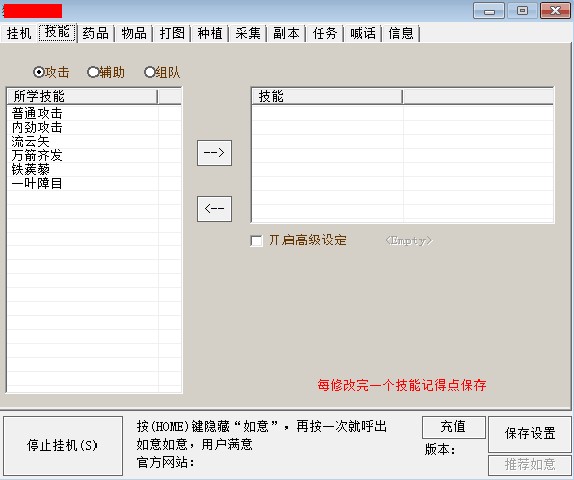Image resolution: width=574 pixels, height=480 pixels.
Task: Click the 停止挂机(S) button
Action: [63, 446]
